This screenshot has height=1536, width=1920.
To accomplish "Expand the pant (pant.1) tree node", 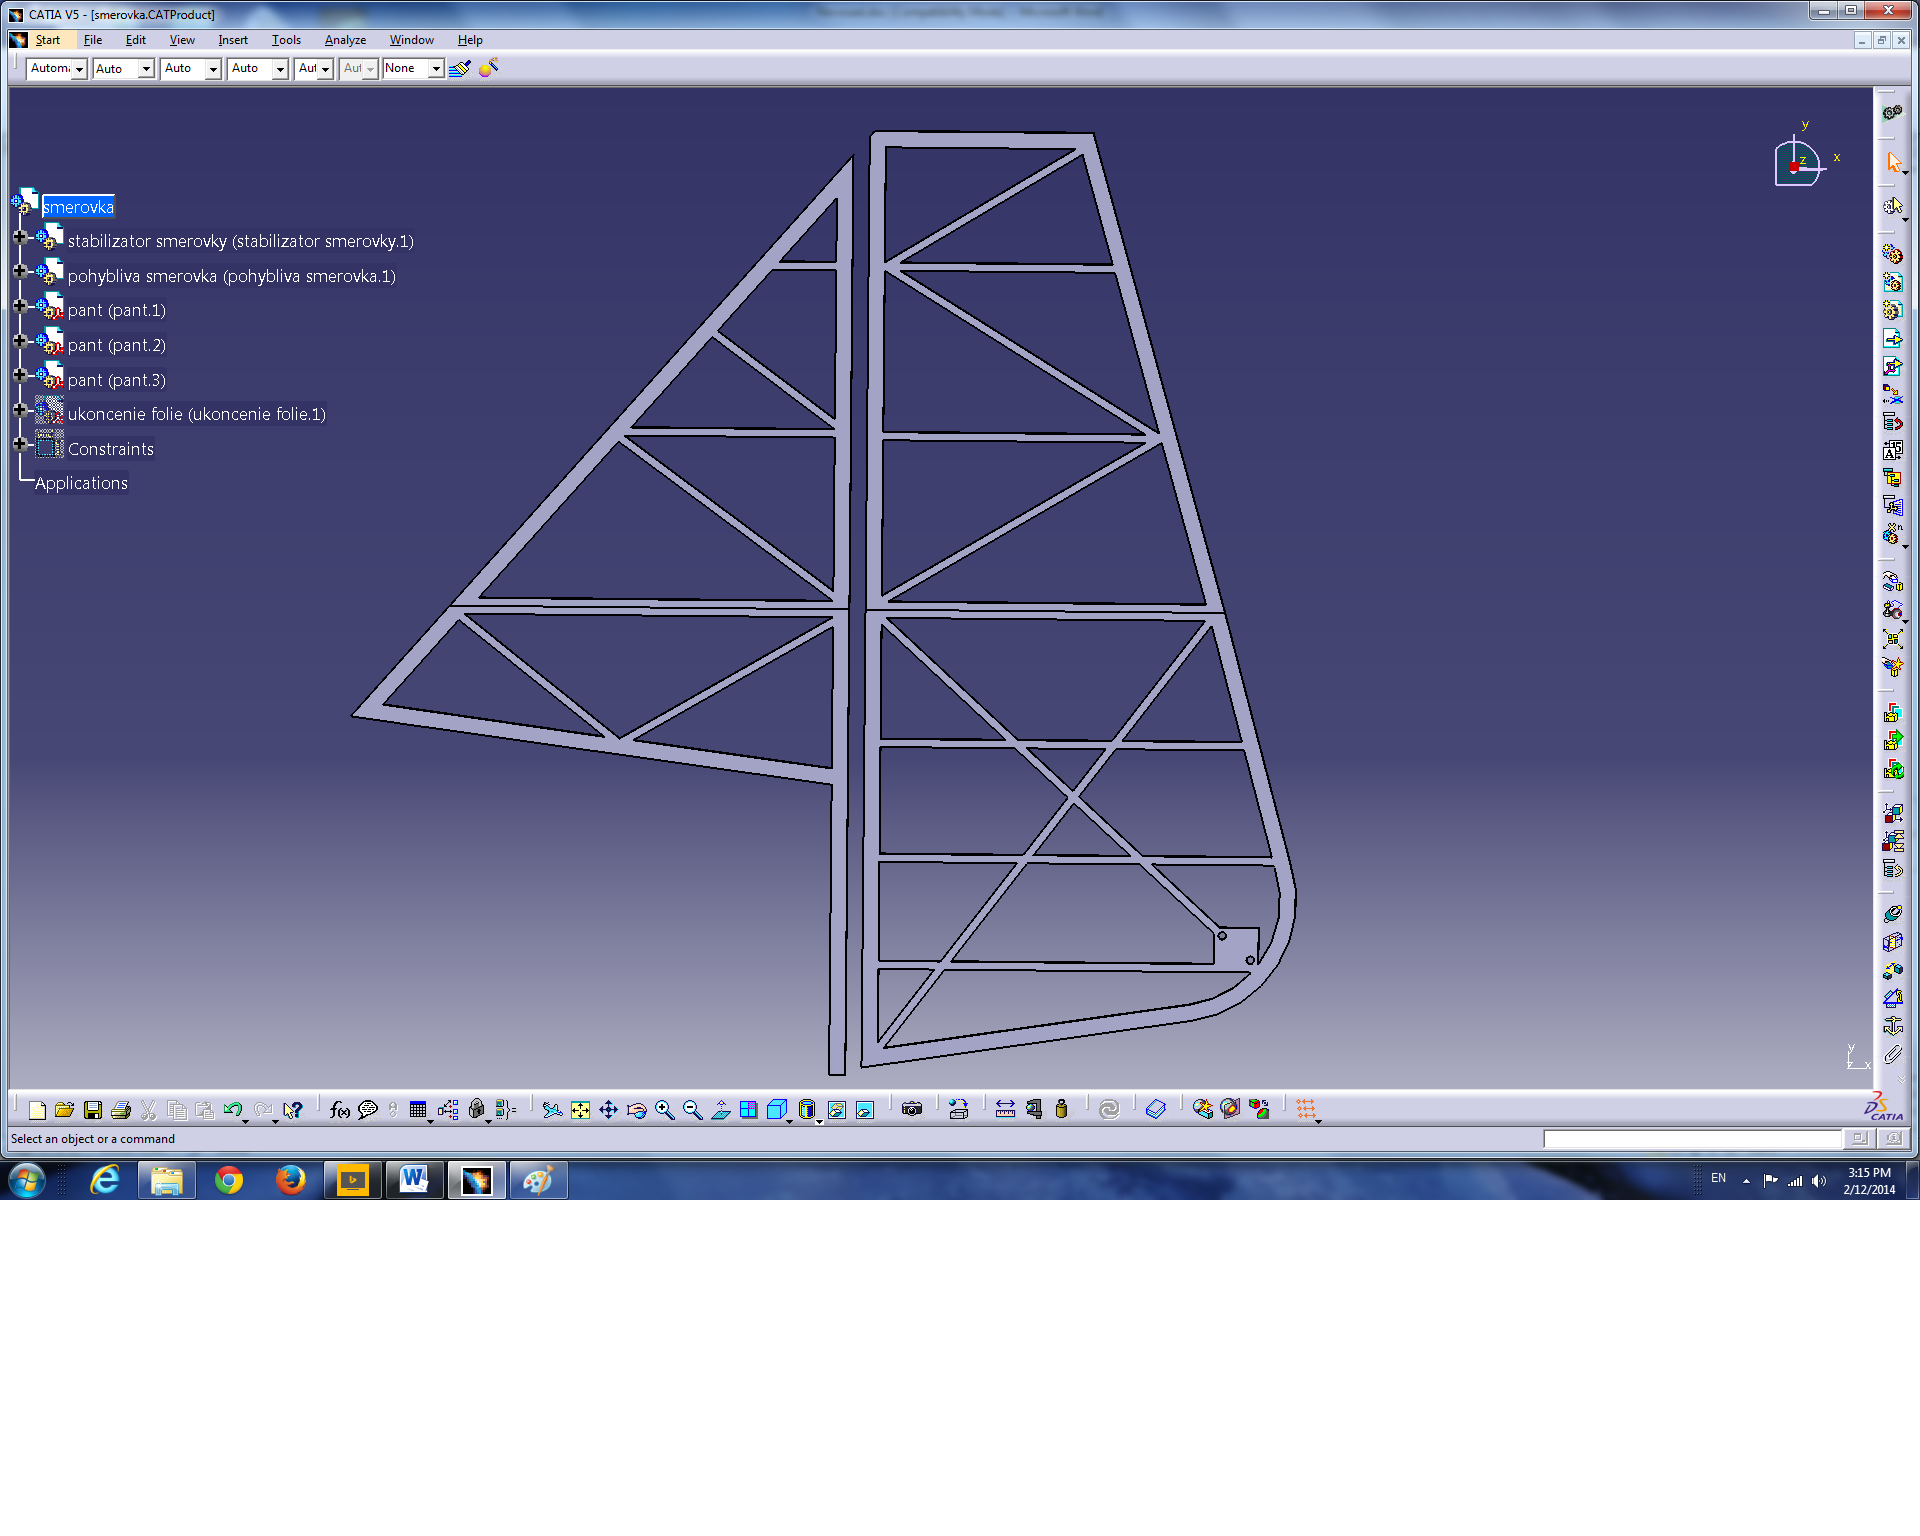I will (x=20, y=306).
